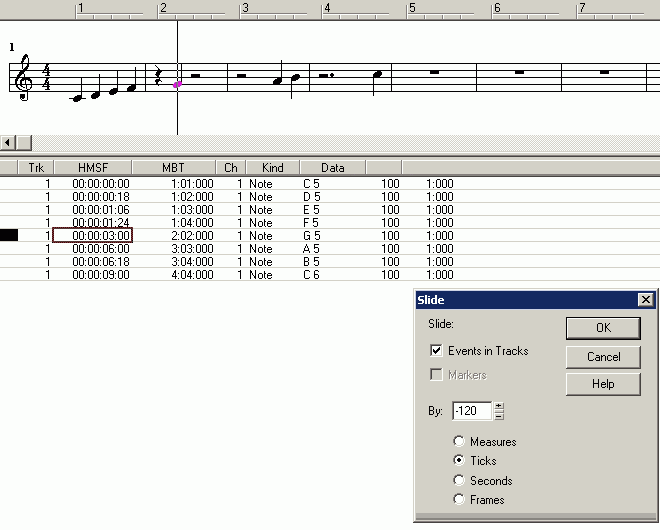Click the By input field showing -120
The width and height of the screenshot is (660, 530).
click(x=471, y=411)
